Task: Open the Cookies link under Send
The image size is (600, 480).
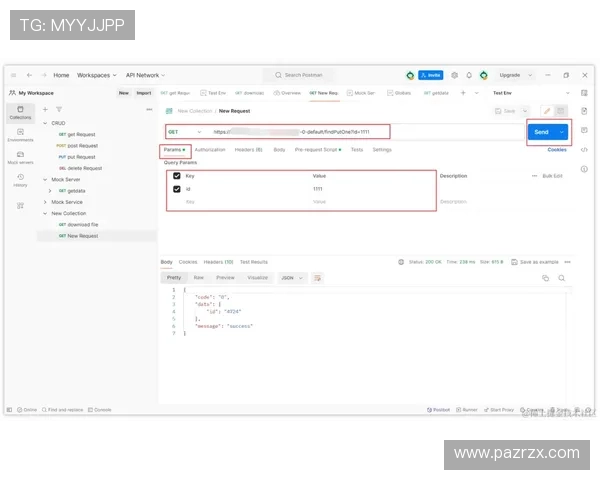Action: tap(556, 149)
